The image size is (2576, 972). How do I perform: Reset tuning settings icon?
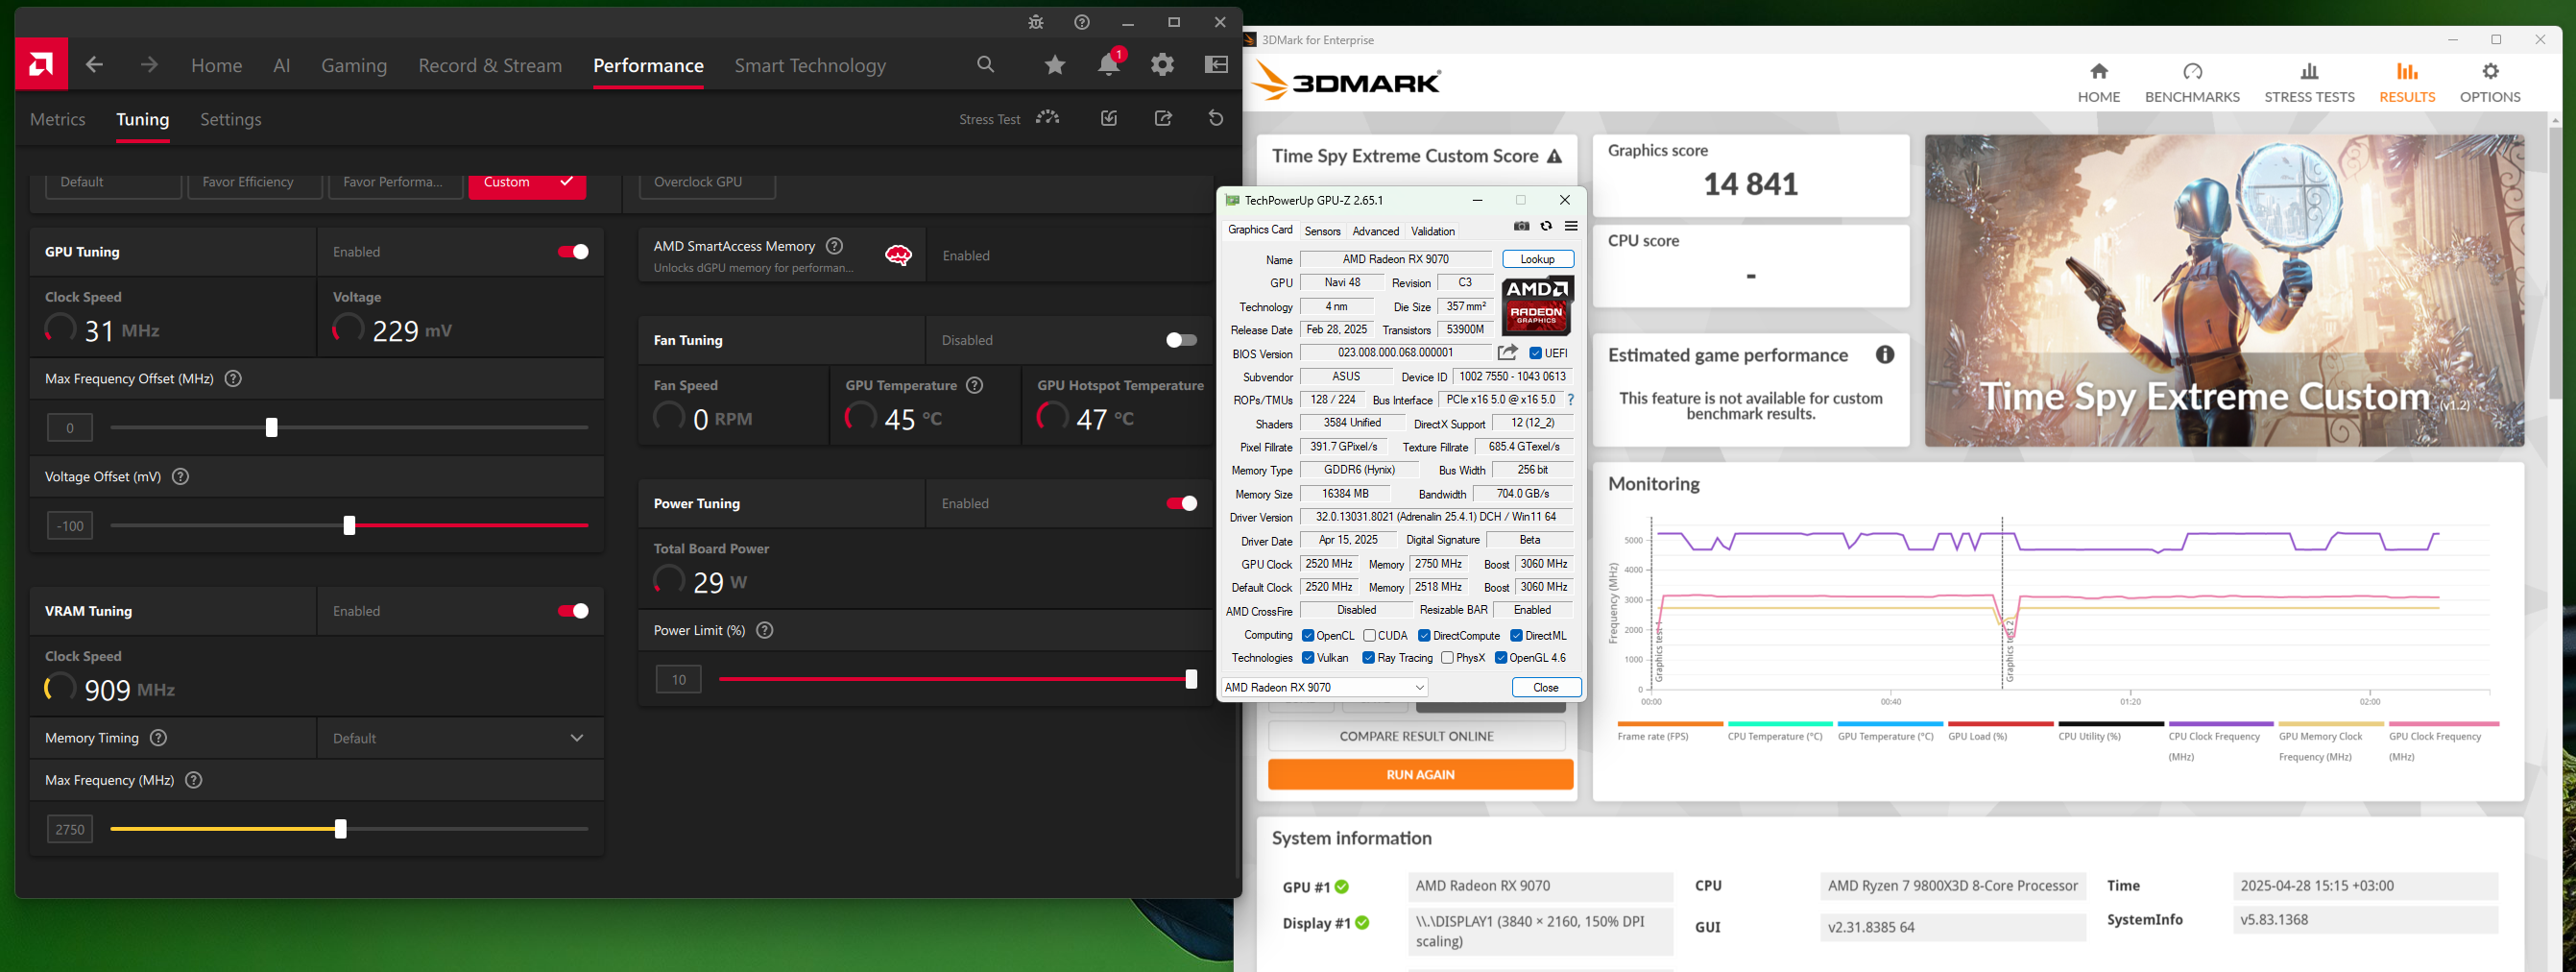(1216, 118)
